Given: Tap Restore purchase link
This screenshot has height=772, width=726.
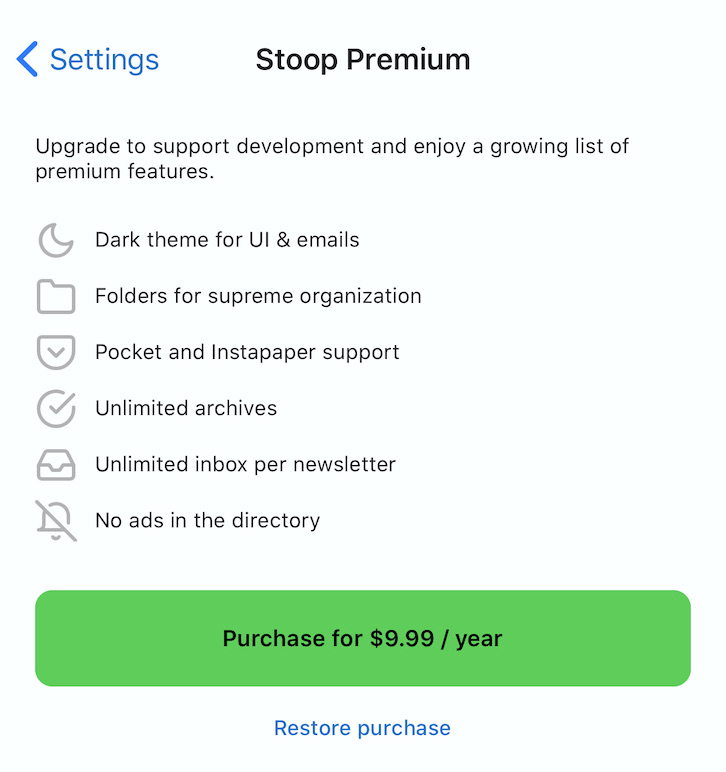Looking at the screenshot, I should pos(362,728).
